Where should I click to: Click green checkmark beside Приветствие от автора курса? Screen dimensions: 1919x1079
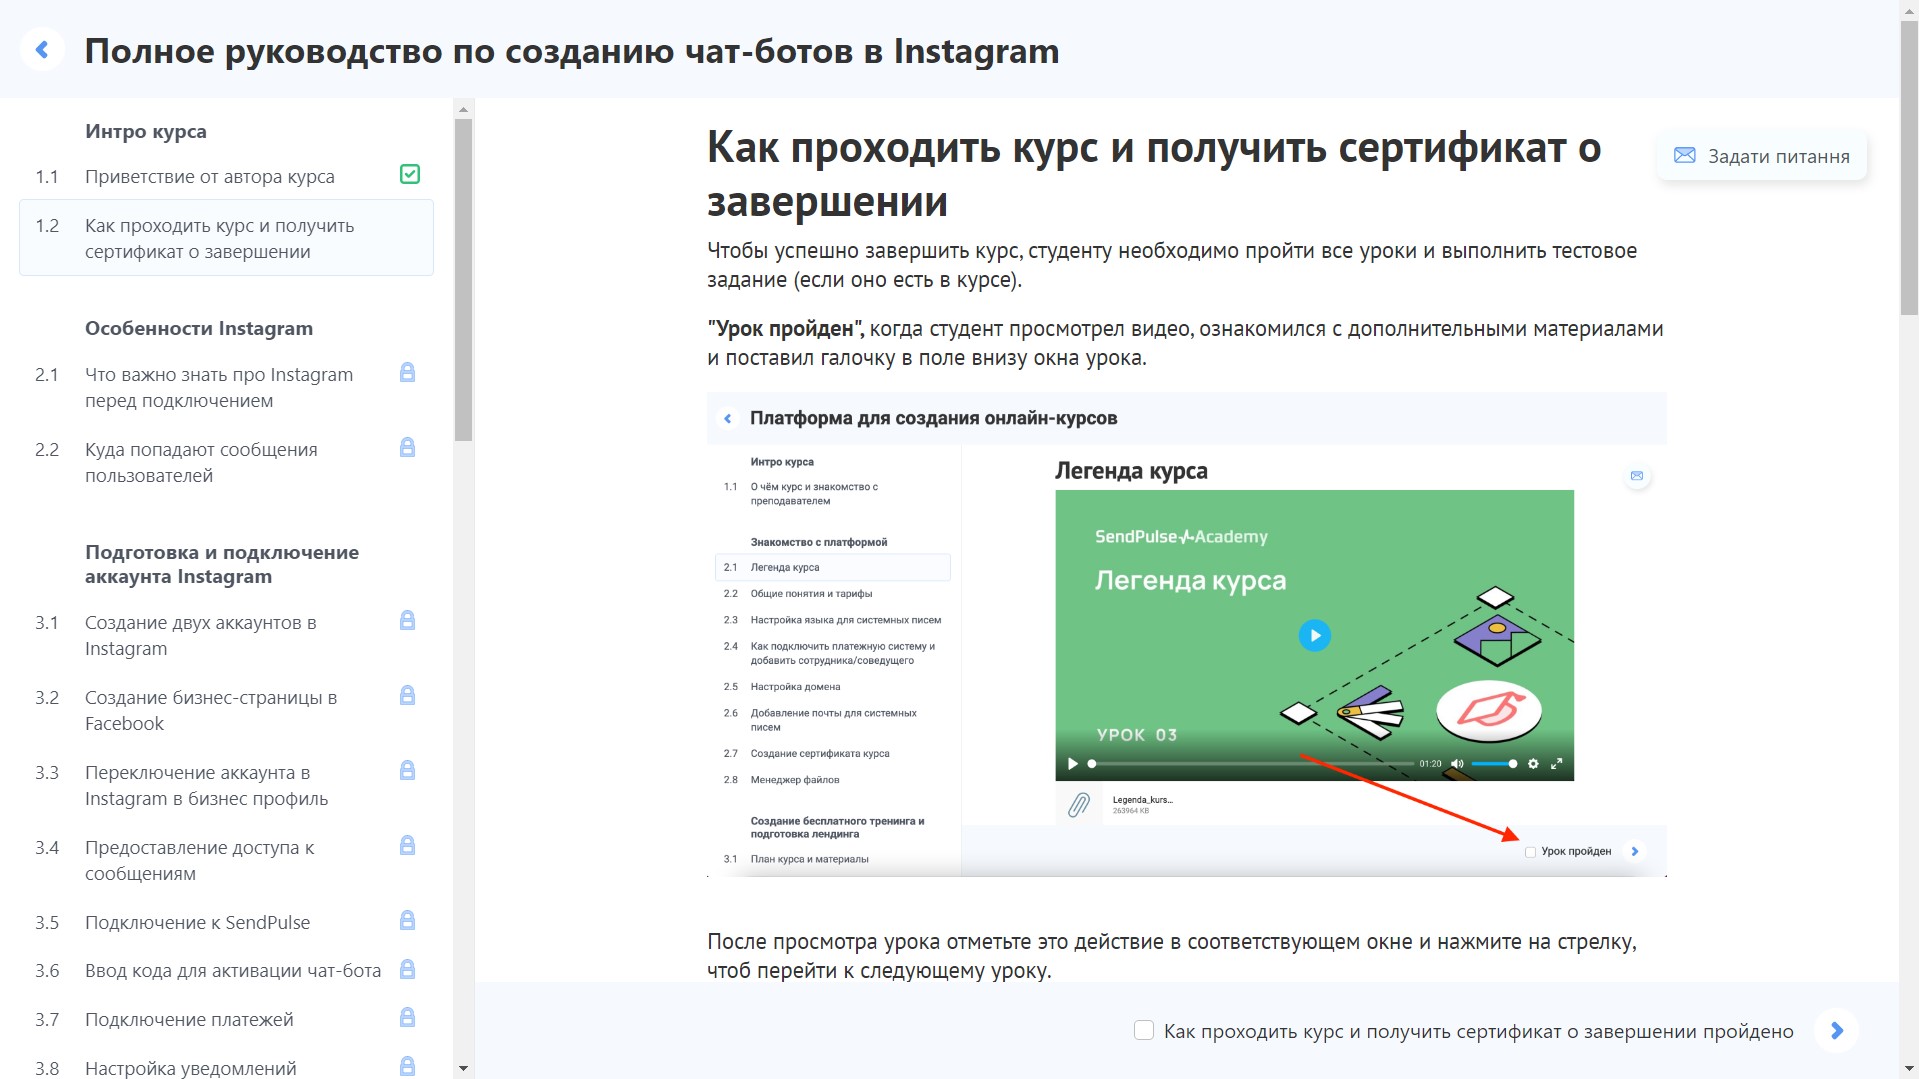point(410,174)
